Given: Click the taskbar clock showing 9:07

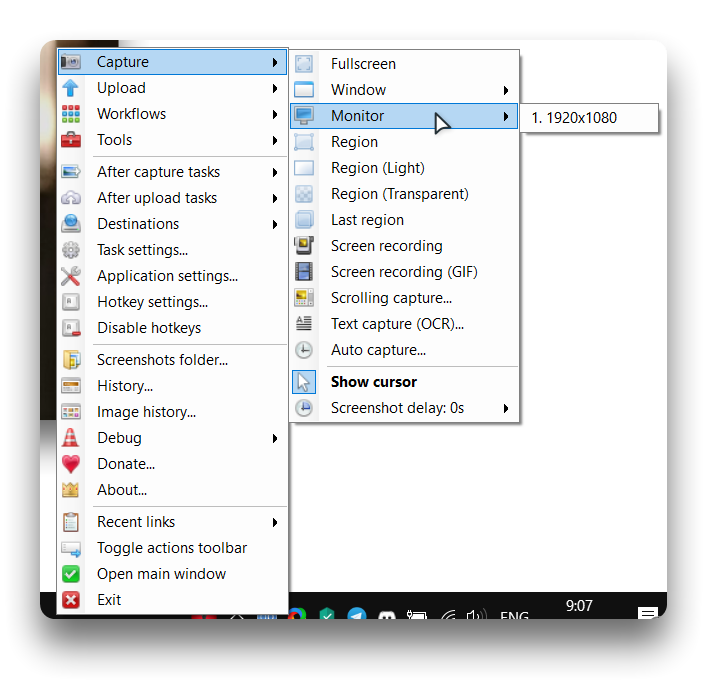Looking at the screenshot, I should (x=579, y=606).
